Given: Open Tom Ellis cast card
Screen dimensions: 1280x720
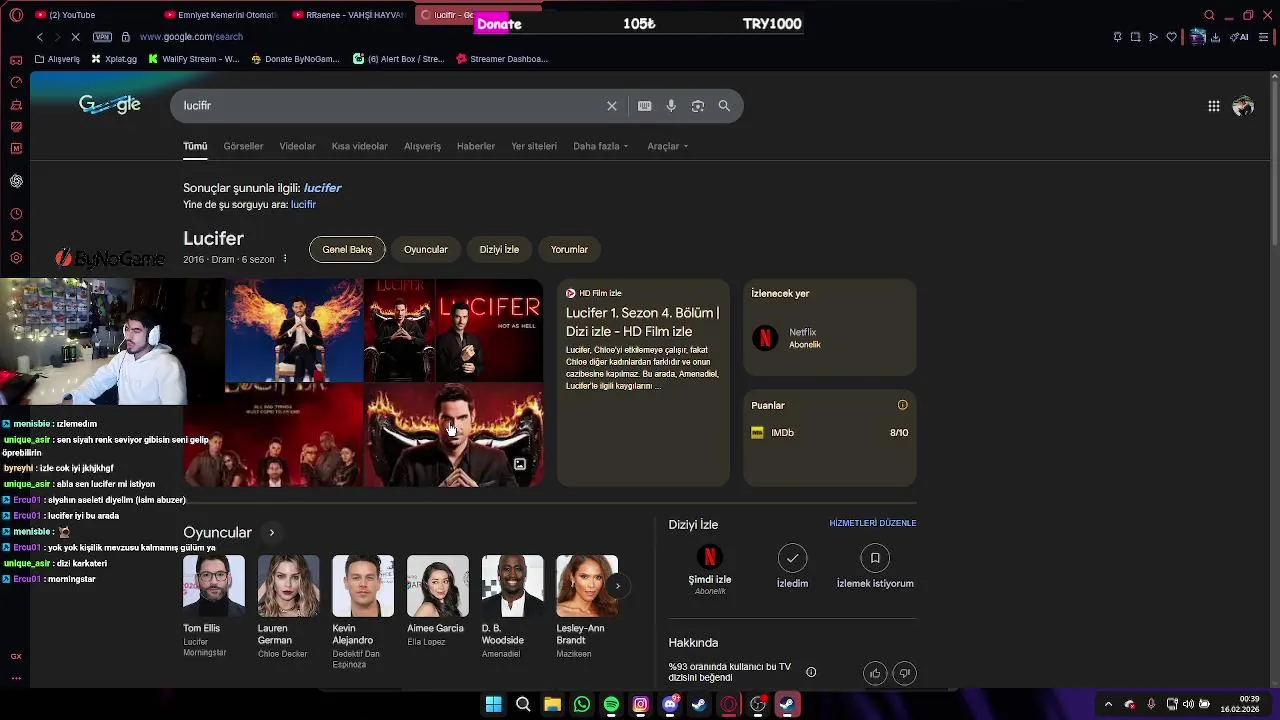Looking at the screenshot, I should (x=213, y=607).
